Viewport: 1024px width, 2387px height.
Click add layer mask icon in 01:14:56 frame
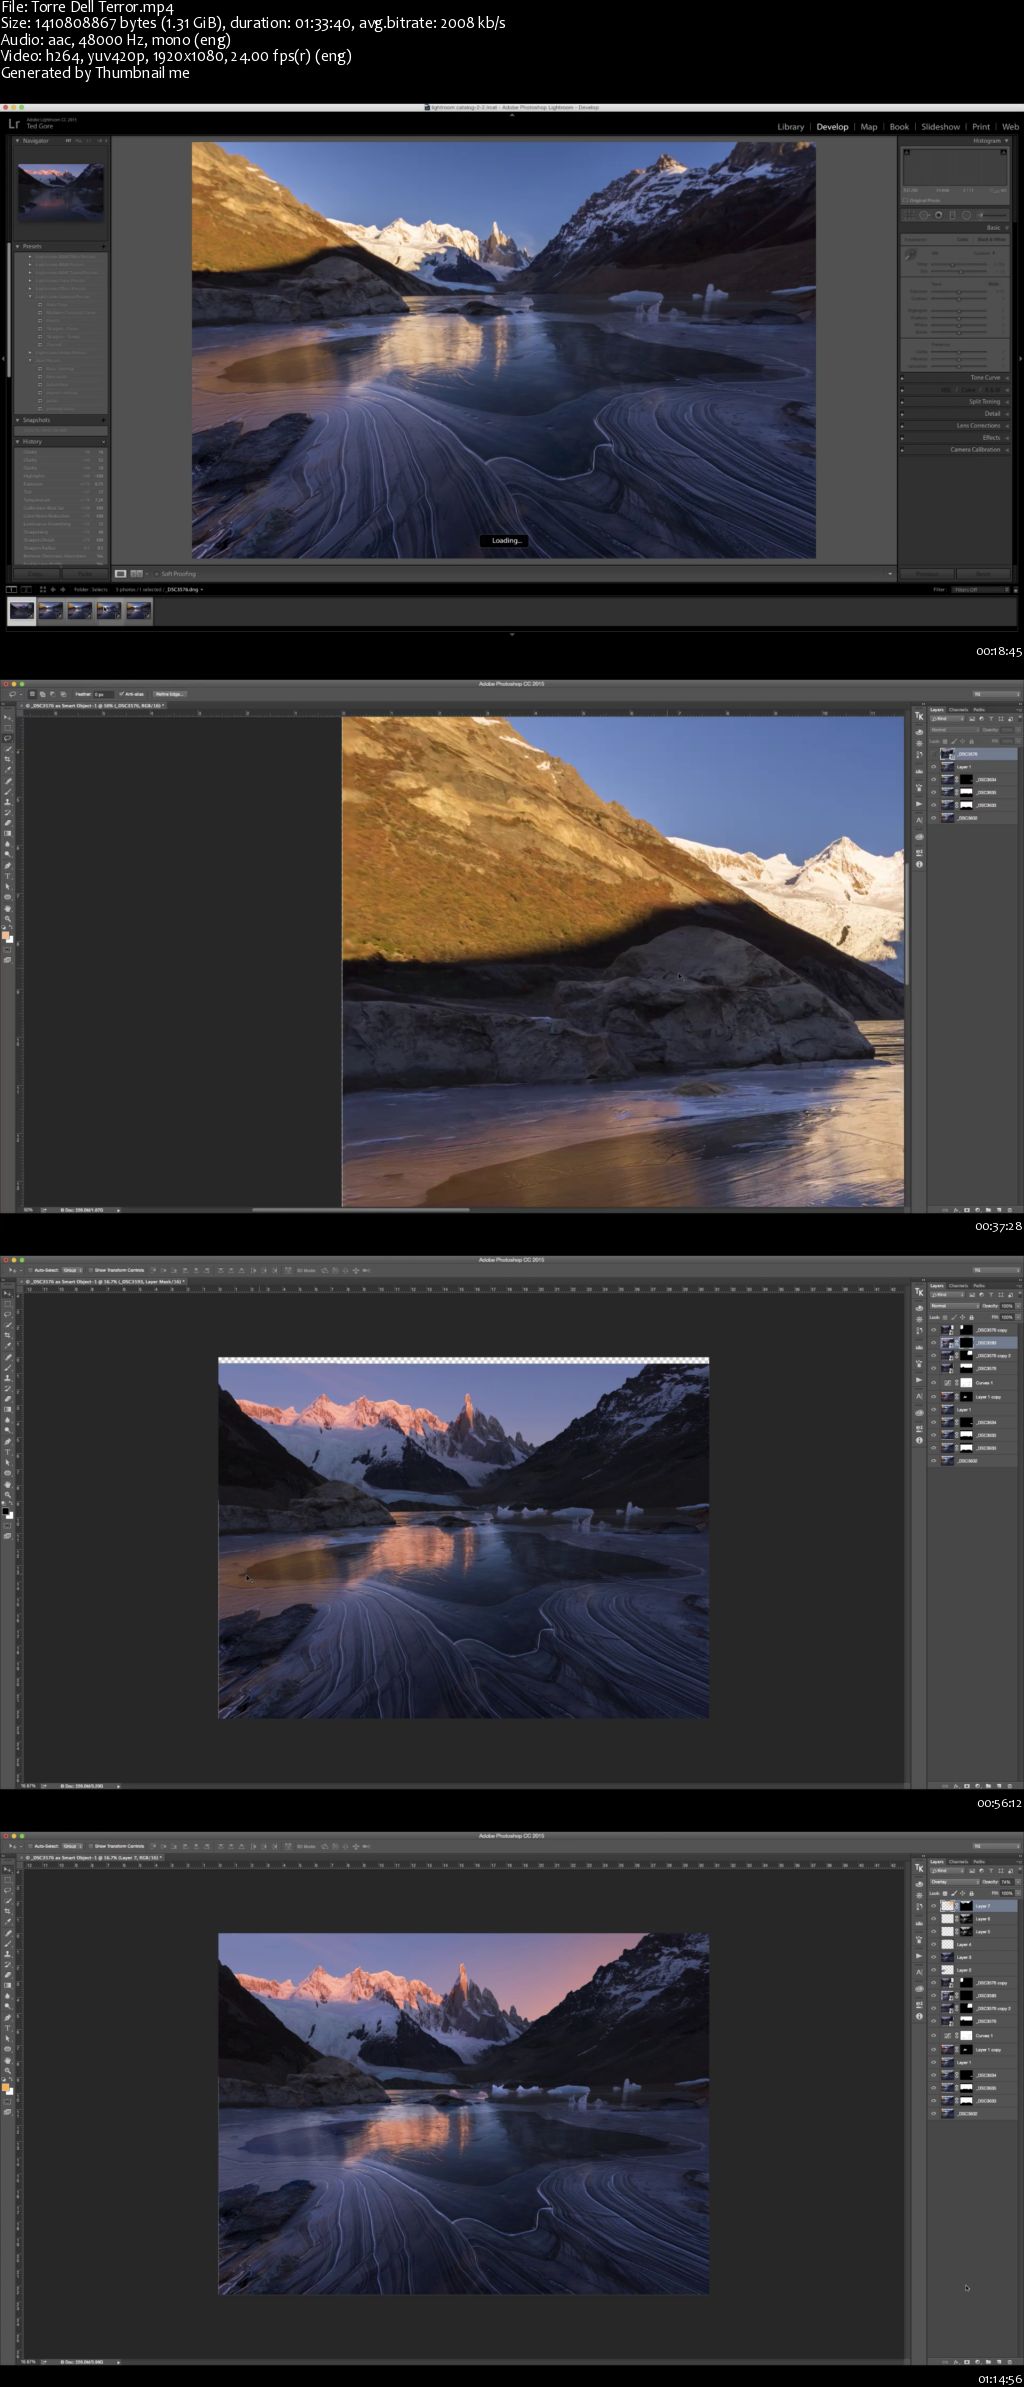[x=967, y=2362]
